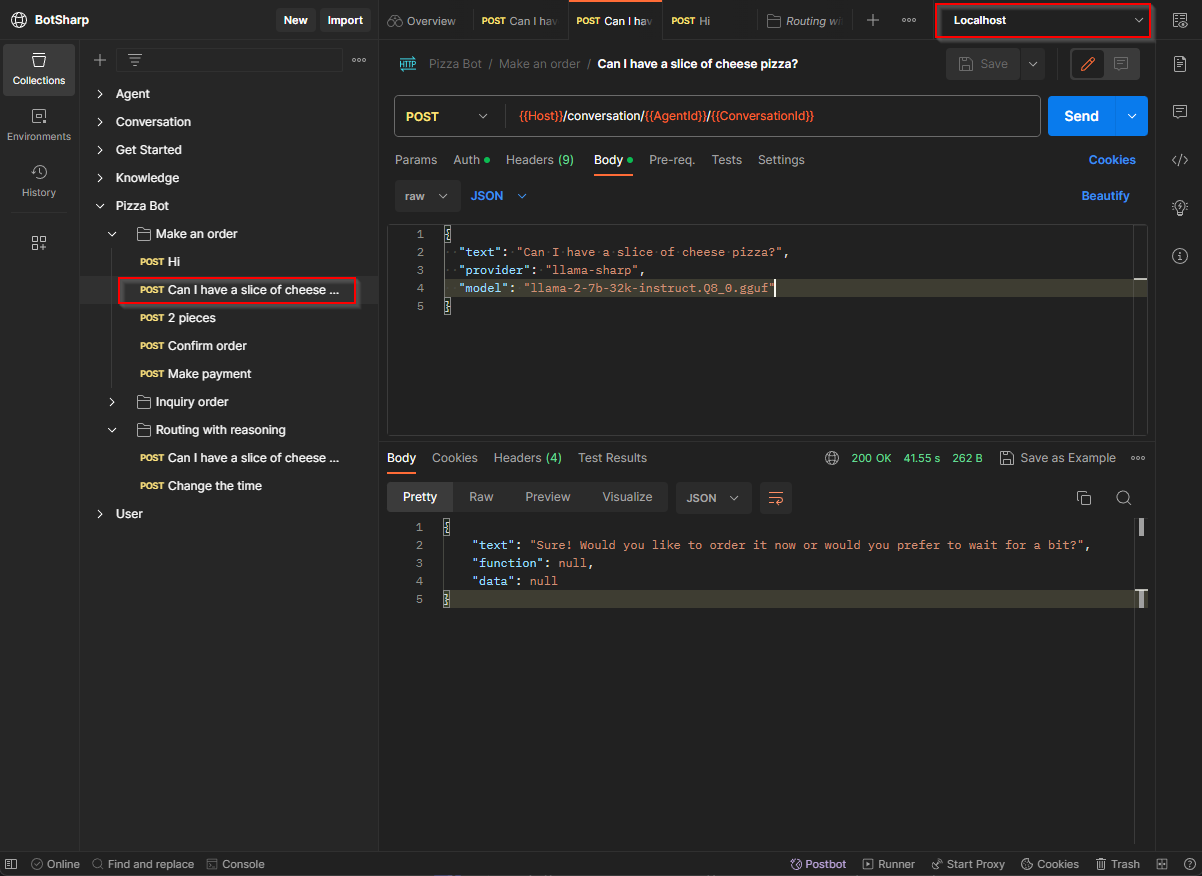Viewport: 1202px width, 876px height.
Task: Expand the Inquiry order folder
Action: [113, 402]
